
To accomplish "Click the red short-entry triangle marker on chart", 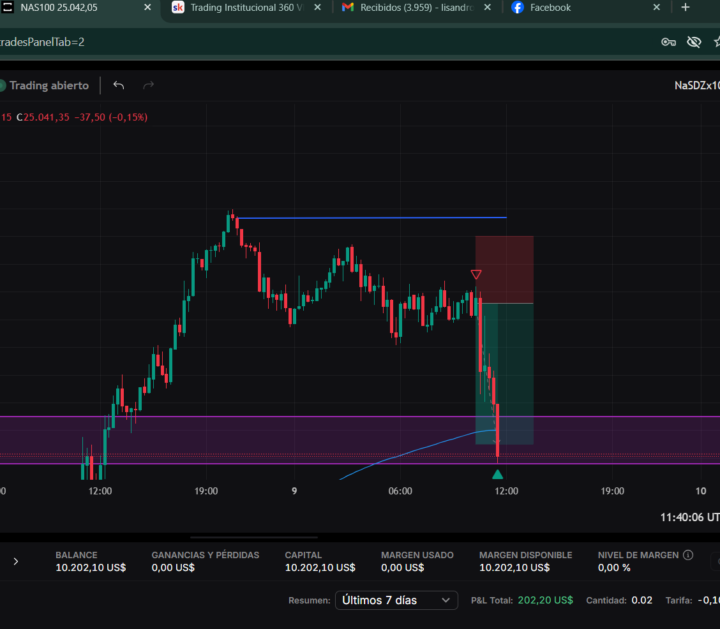I will click(476, 274).
